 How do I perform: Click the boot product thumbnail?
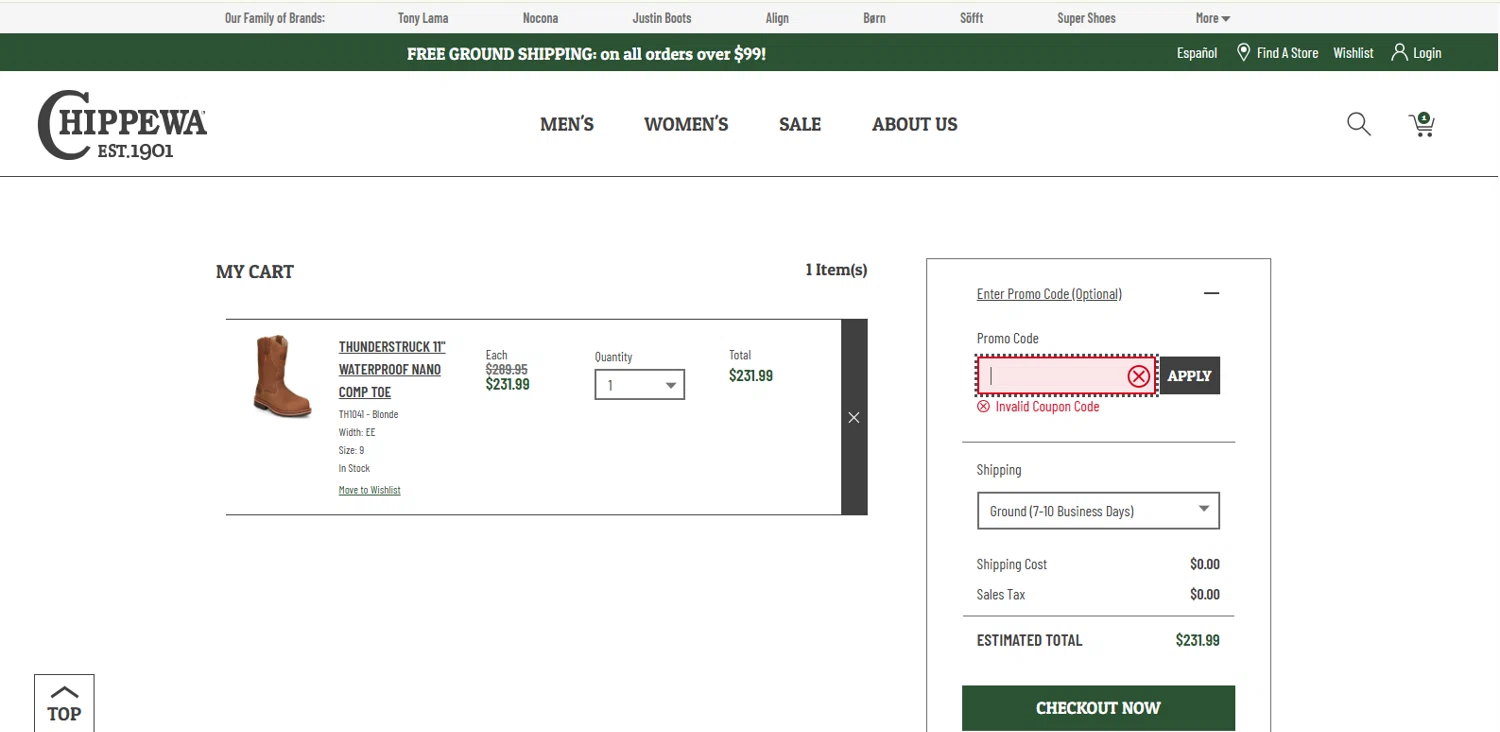[x=282, y=376]
